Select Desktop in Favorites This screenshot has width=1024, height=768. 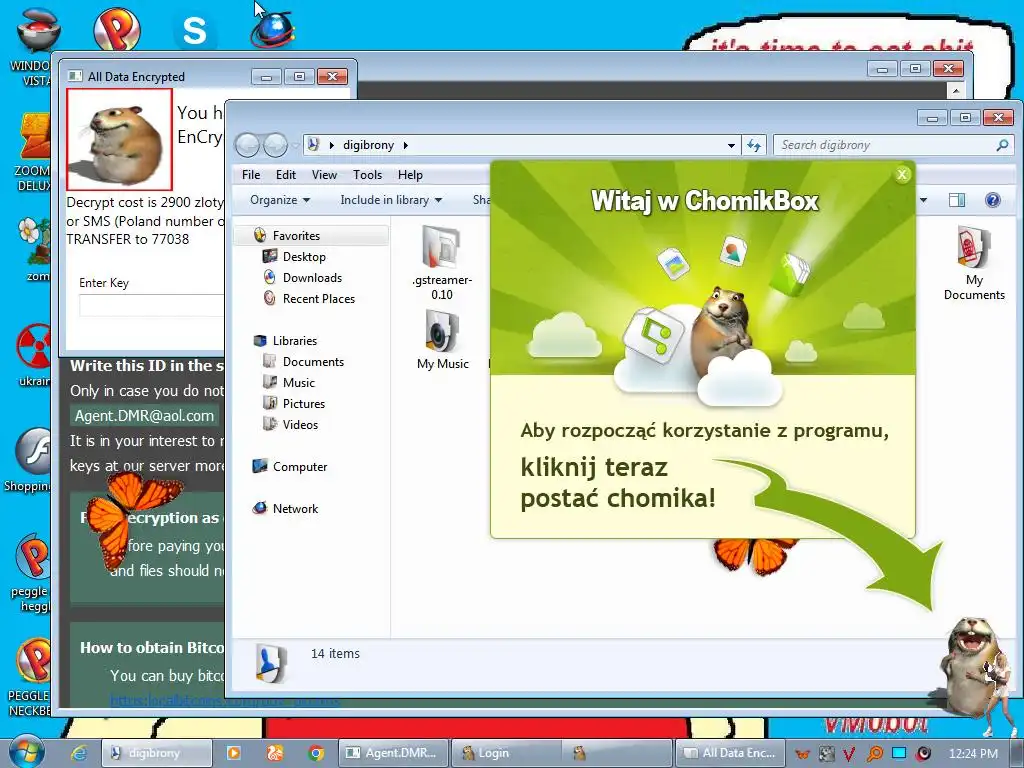[x=304, y=257]
